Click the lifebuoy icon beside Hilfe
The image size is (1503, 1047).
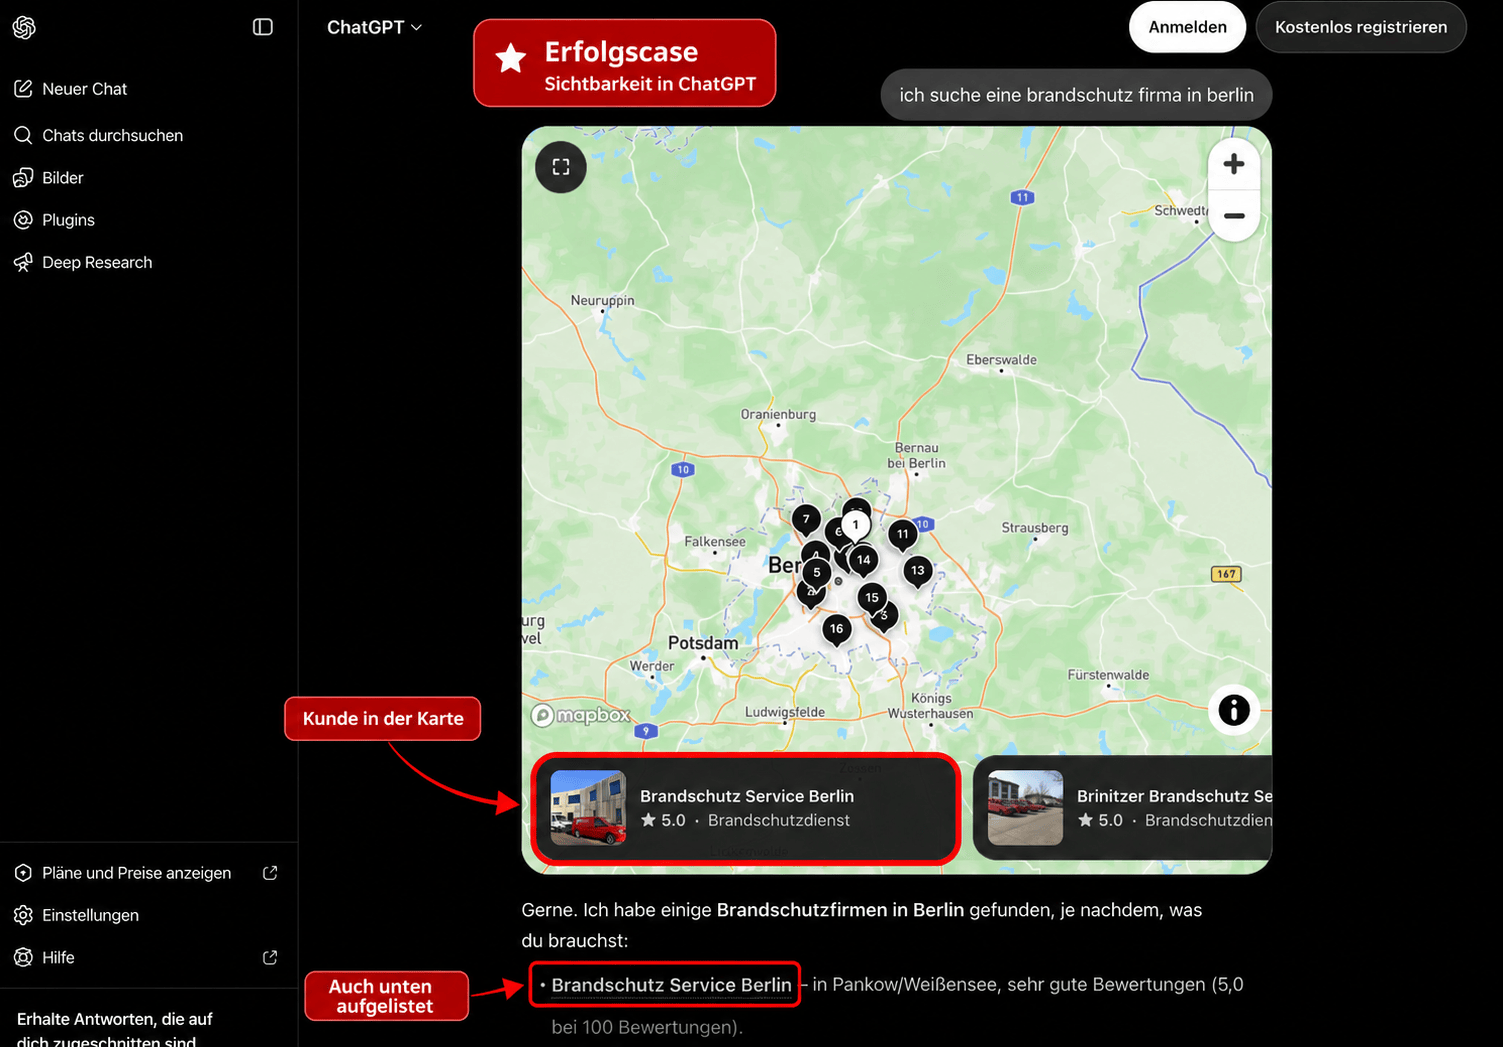pyautogui.click(x=23, y=958)
